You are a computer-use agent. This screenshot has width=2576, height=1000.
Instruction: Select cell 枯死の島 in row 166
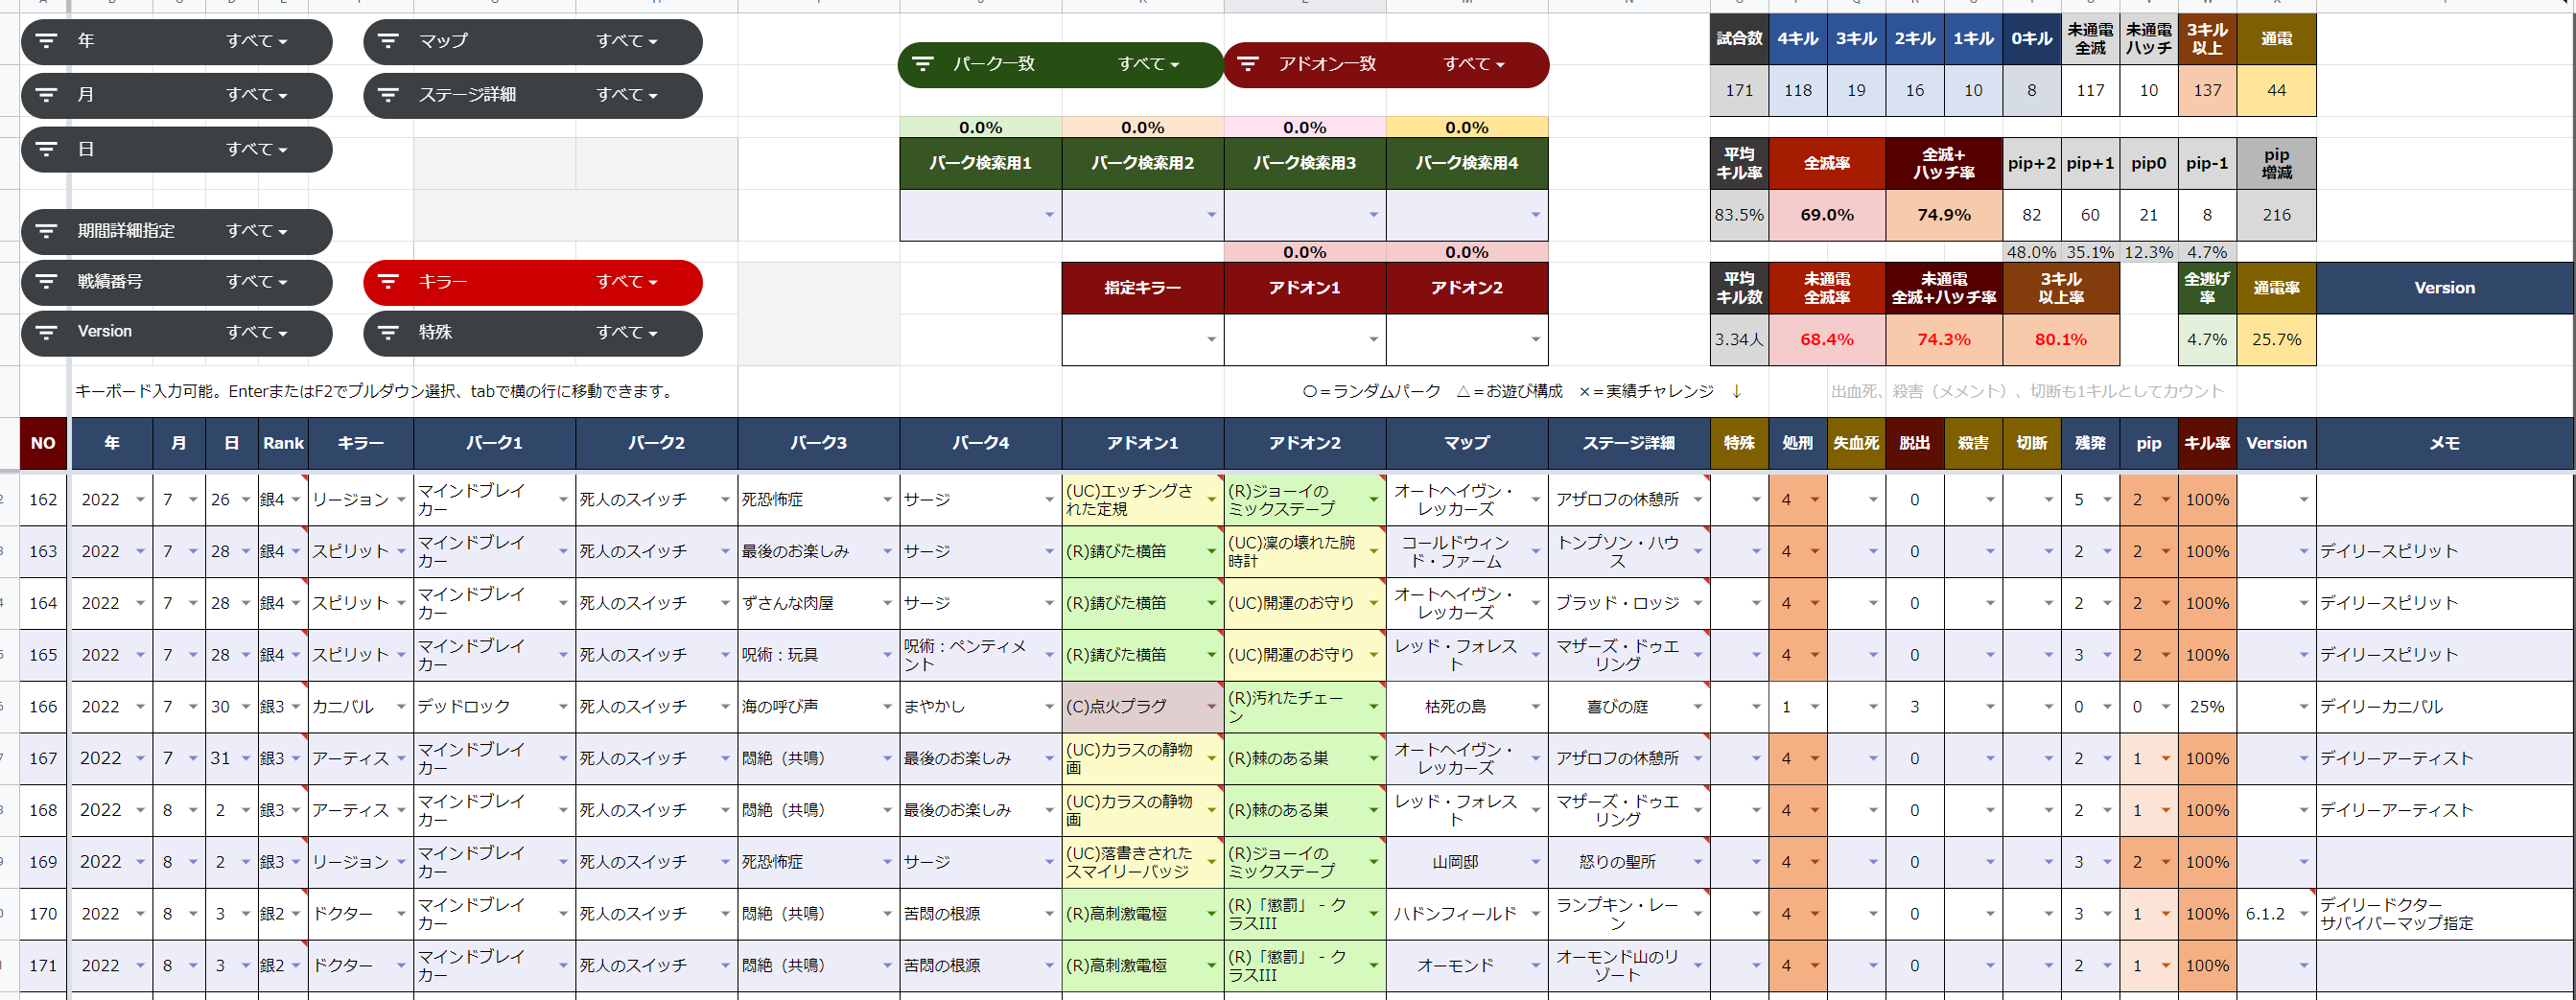point(1467,707)
